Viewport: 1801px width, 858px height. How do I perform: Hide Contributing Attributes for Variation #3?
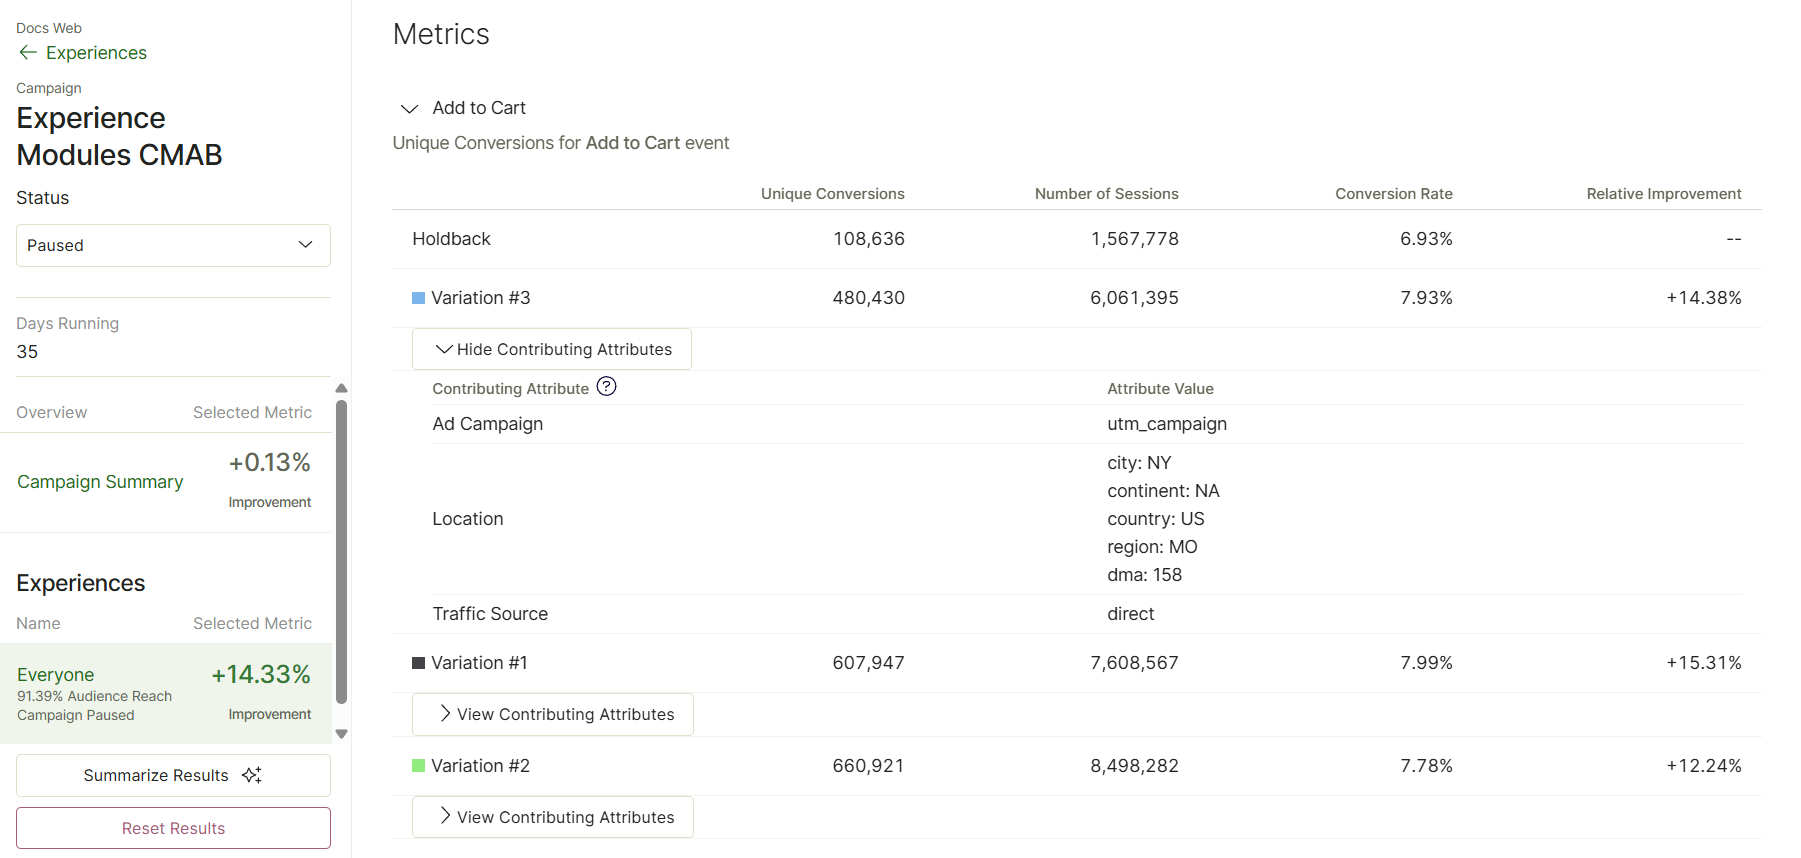point(552,349)
